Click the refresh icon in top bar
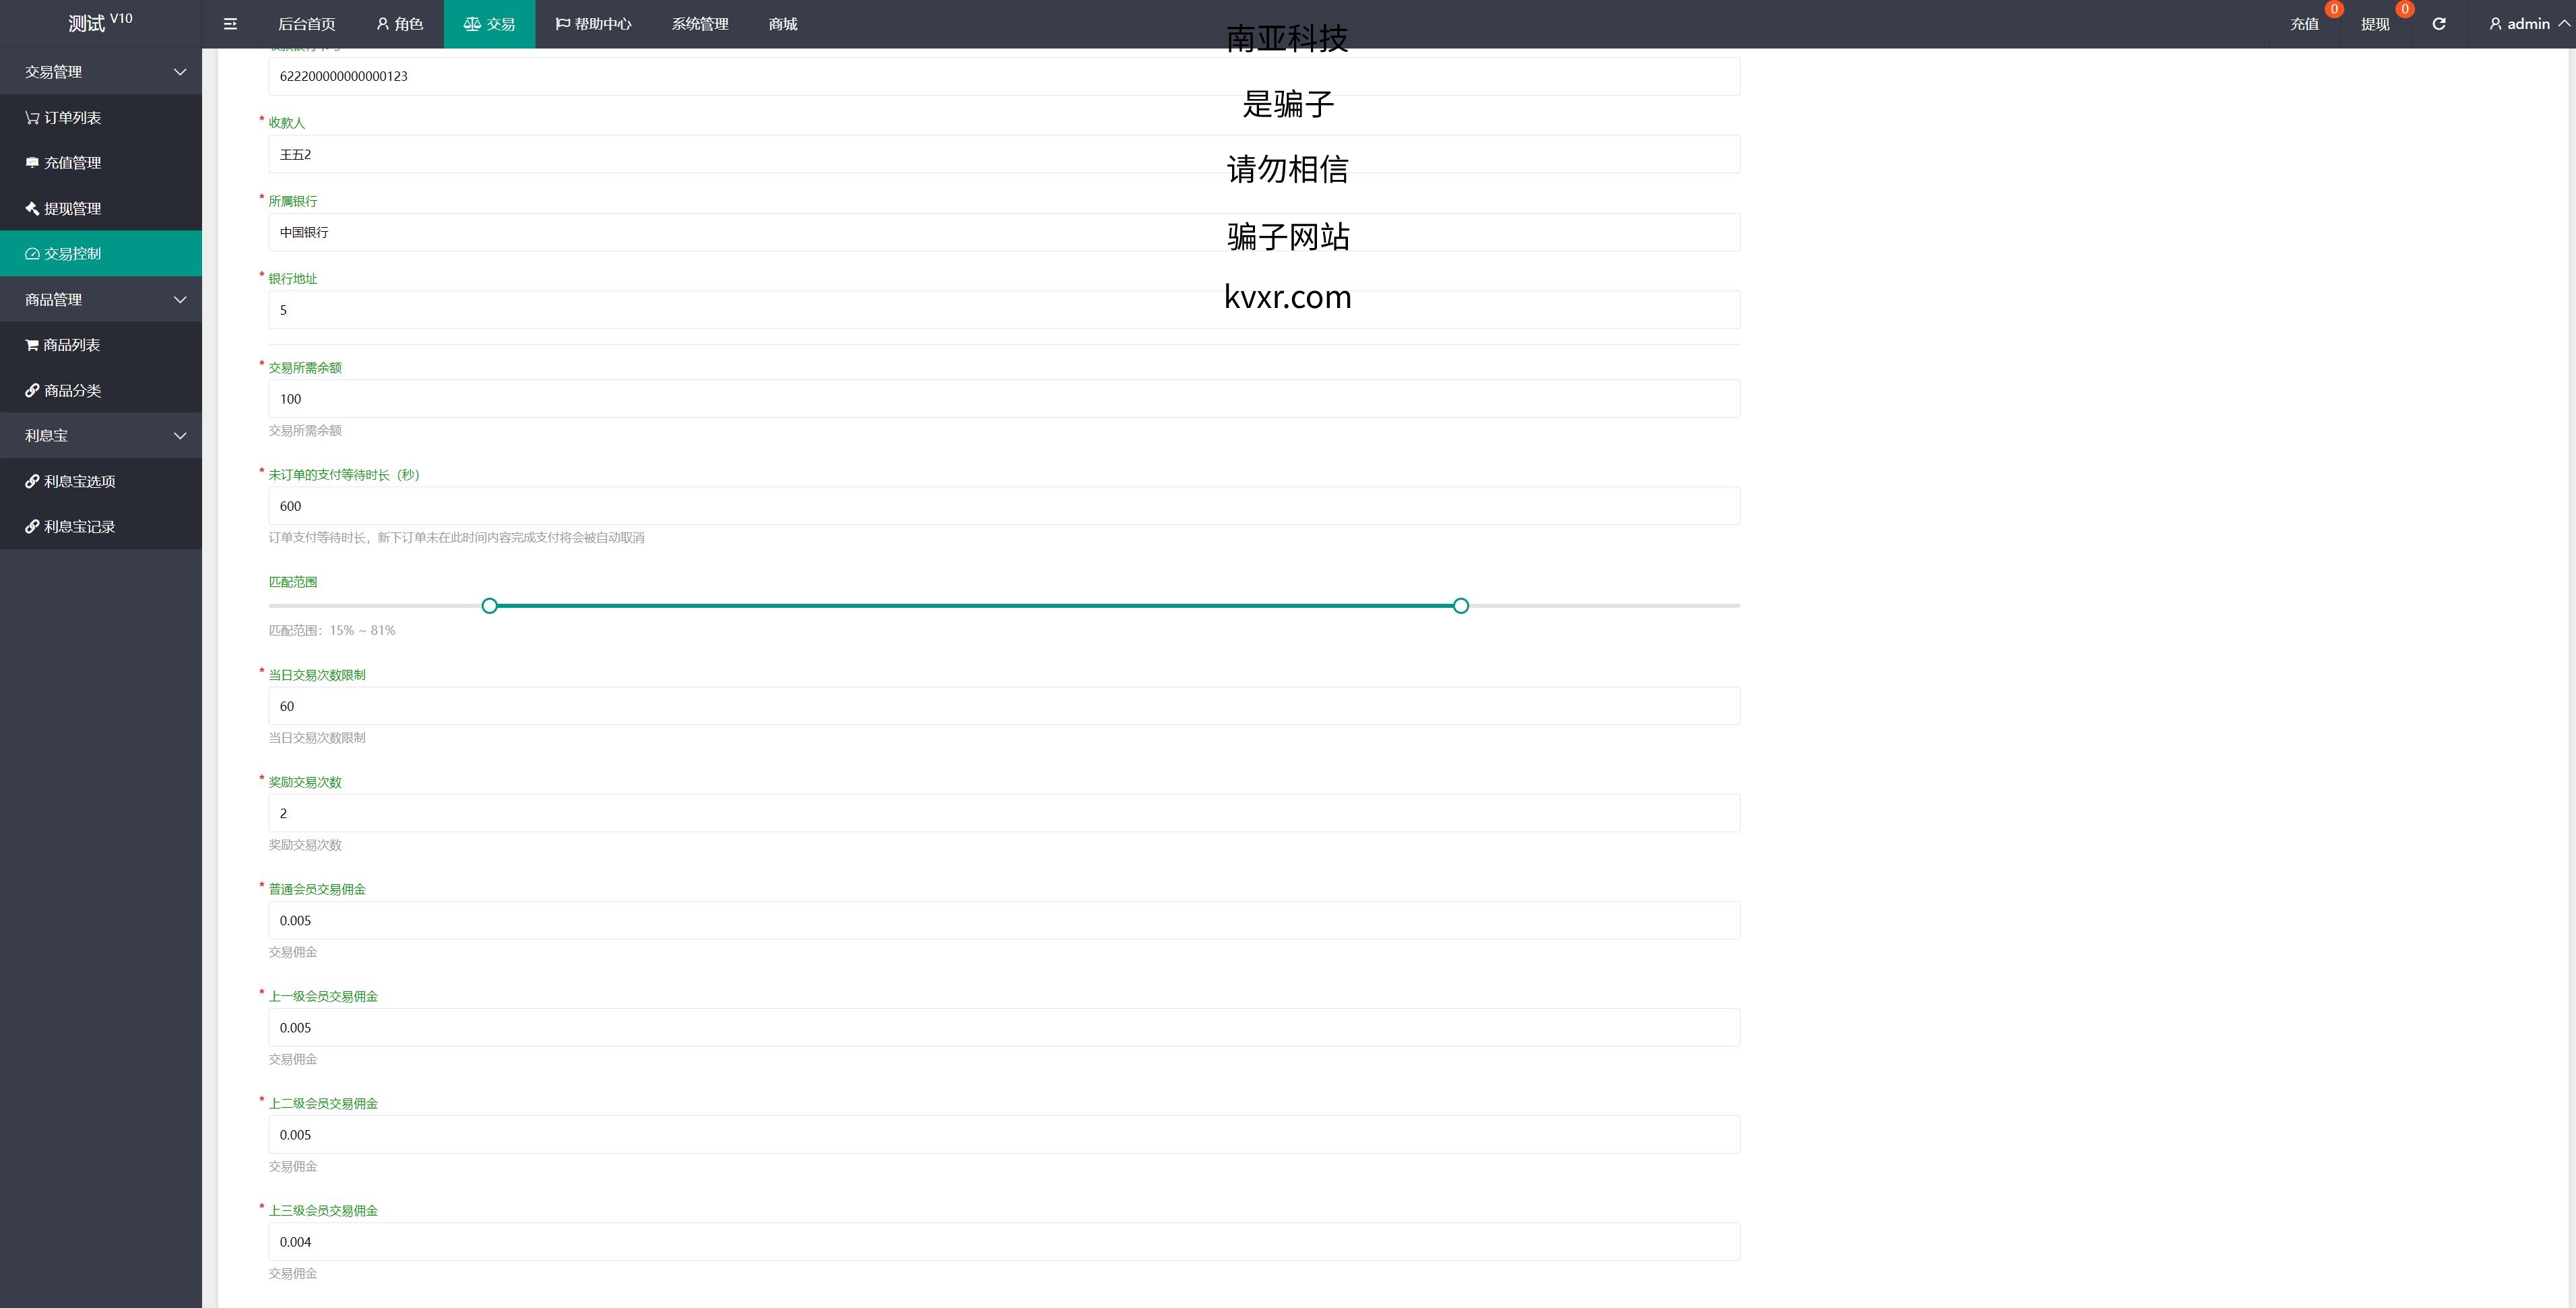This screenshot has width=2576, height=1308. [x=2439, y=24]
